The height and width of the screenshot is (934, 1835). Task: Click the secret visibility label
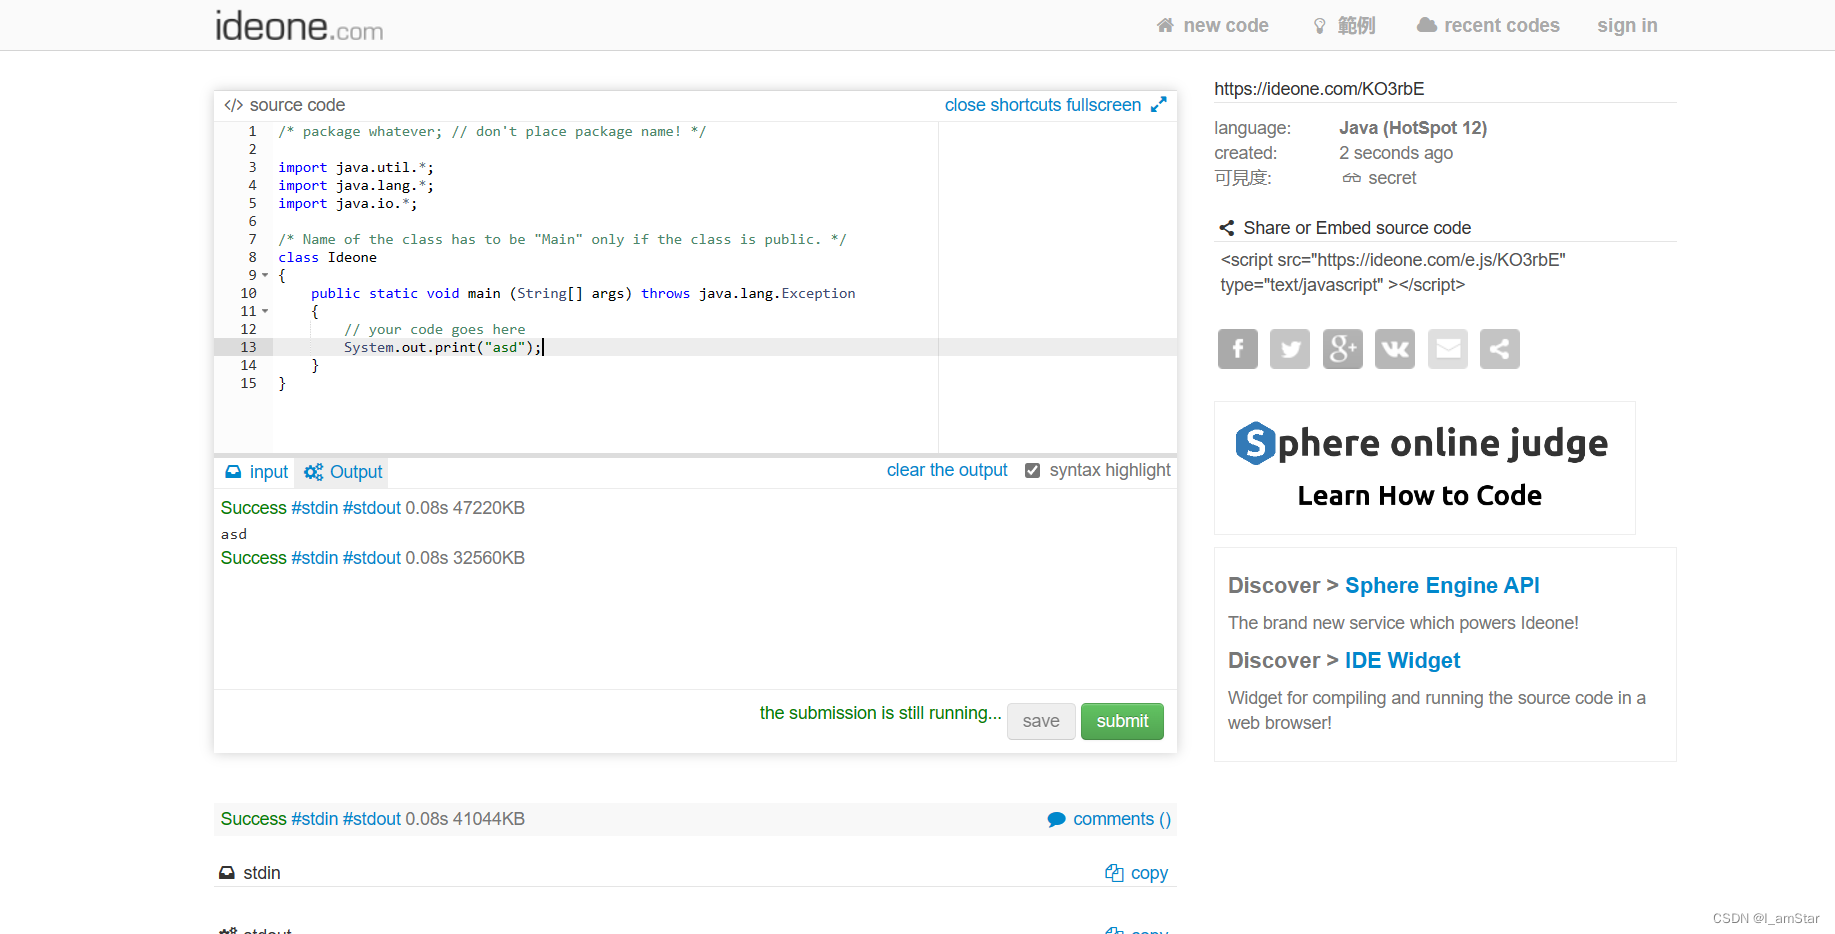pyautogui.click(x=1392, y=178)
